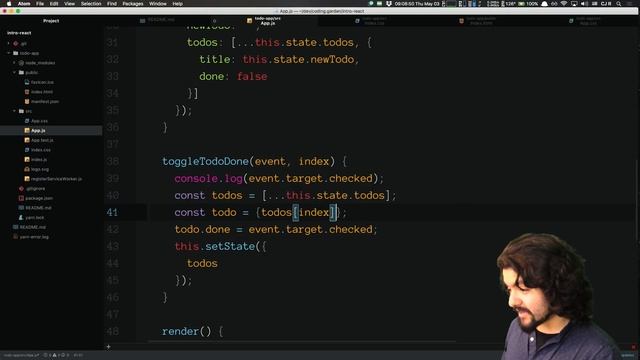Click on 'false' in line 33

[x=252, y=76]
